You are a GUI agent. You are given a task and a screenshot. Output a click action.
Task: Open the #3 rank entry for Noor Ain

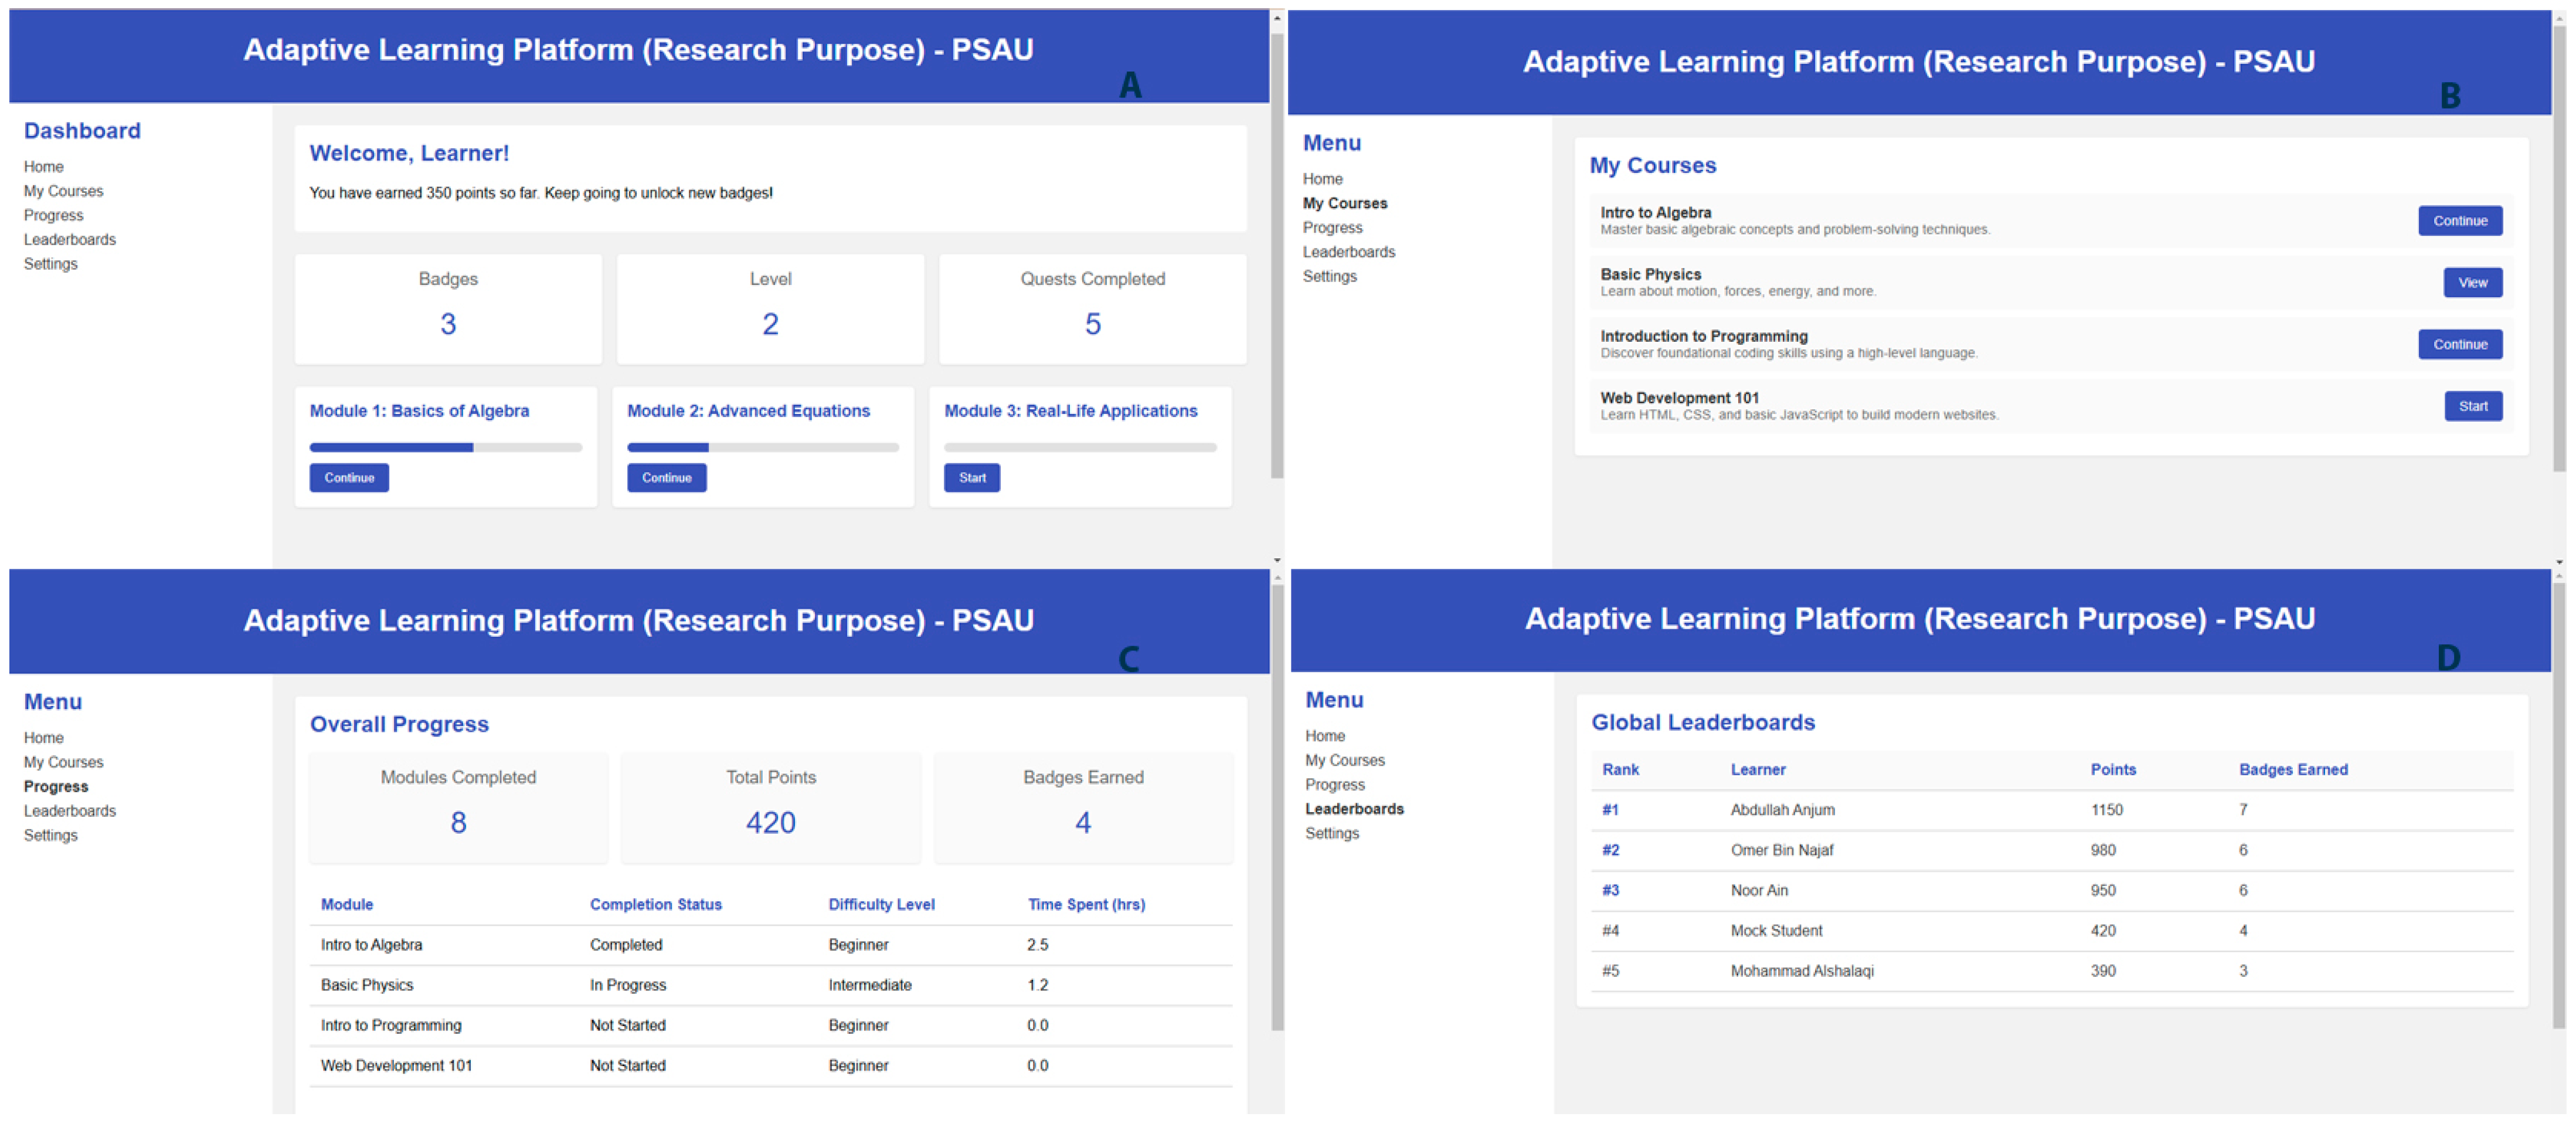pyautogui.click(x=1609, y=890)
